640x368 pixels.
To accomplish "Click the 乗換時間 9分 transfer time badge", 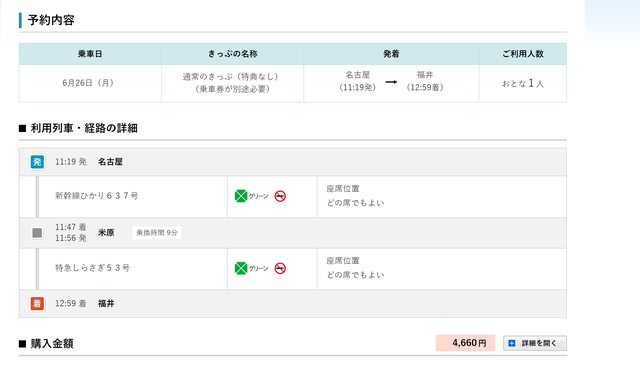I will tap(157, 233).
